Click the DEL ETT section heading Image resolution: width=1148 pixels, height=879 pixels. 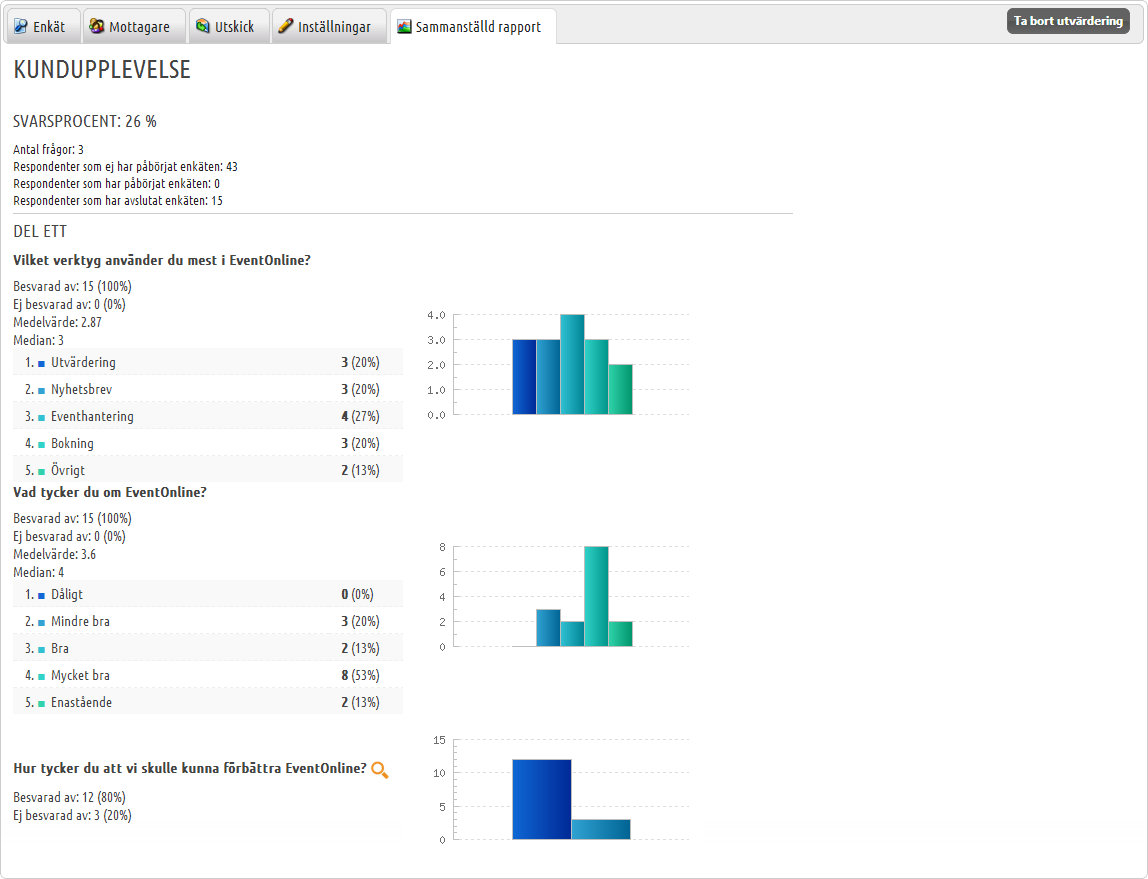tap(40, 231)
